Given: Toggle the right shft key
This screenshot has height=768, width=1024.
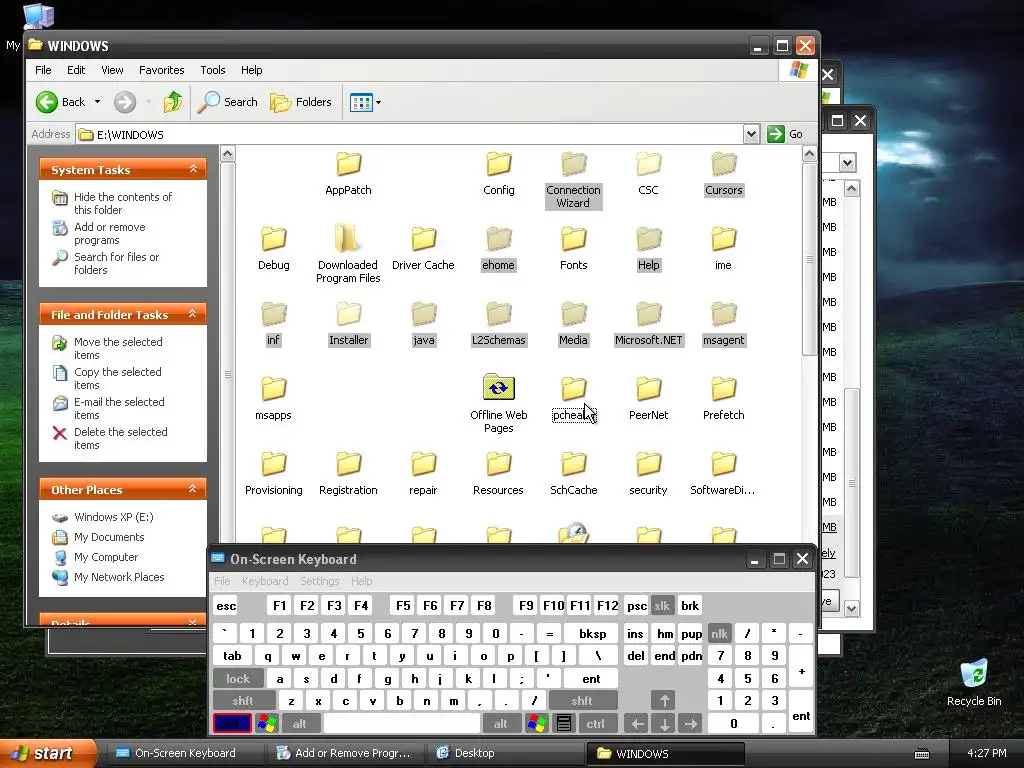Looking at the screenshot, I should click(x=582, y=701).
